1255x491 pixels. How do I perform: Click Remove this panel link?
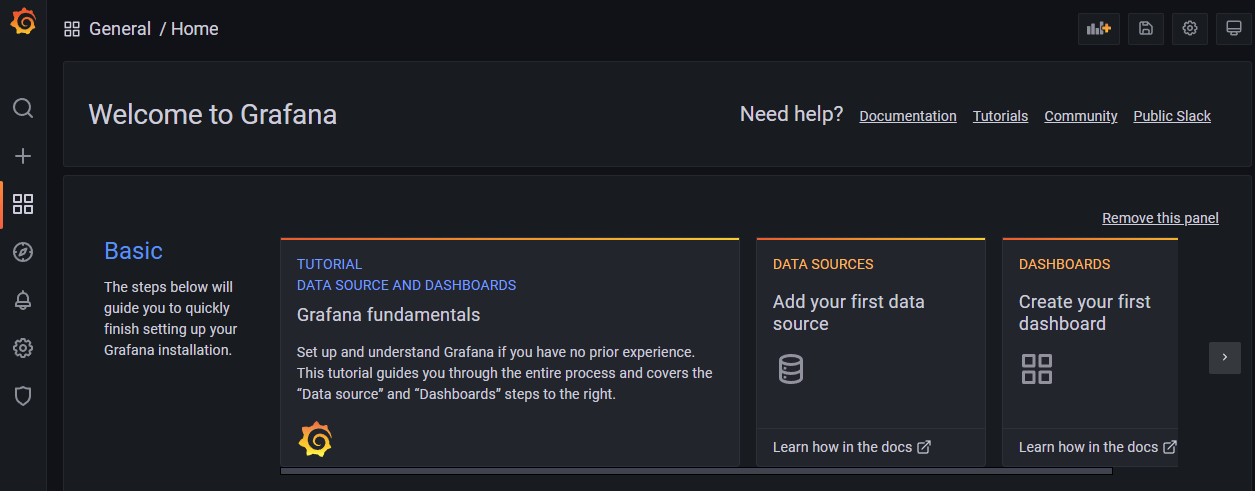pos(1160,218)
